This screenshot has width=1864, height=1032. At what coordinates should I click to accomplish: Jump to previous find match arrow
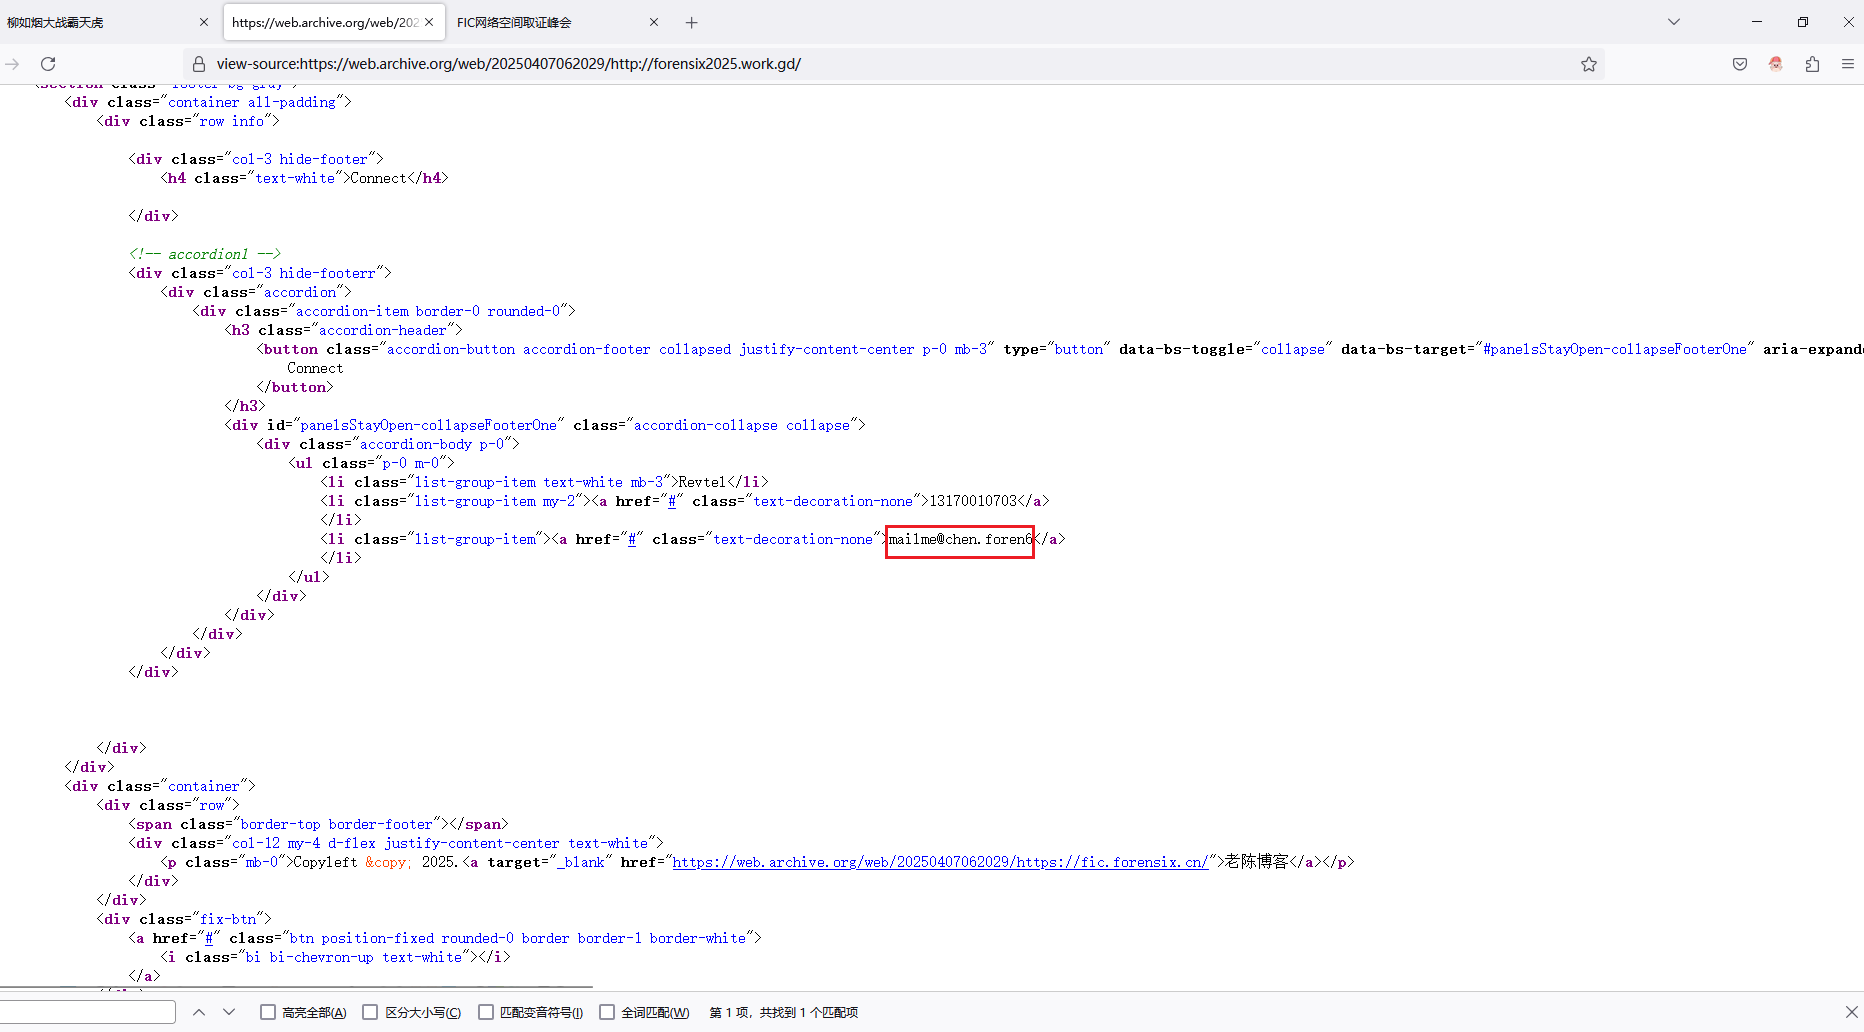click(x=199, y=1012)
